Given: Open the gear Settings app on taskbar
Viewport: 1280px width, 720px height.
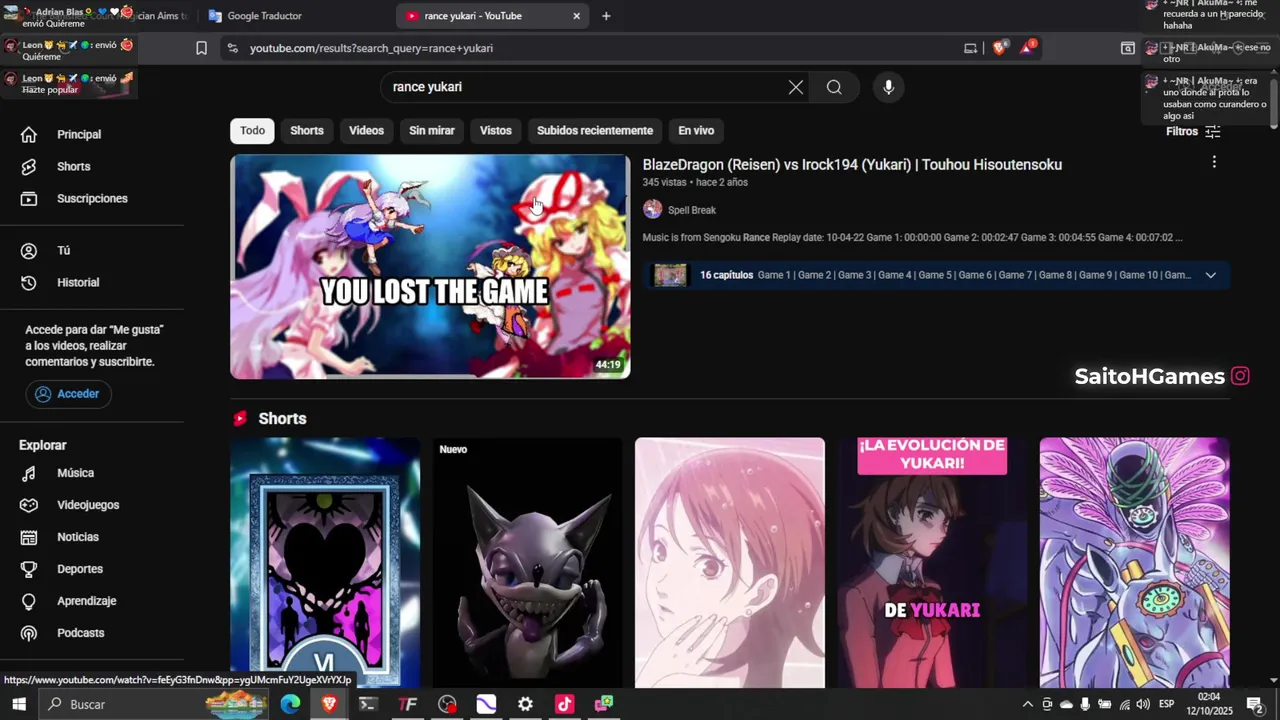Looking at the screenshot, I should click(x=525, y=704).
